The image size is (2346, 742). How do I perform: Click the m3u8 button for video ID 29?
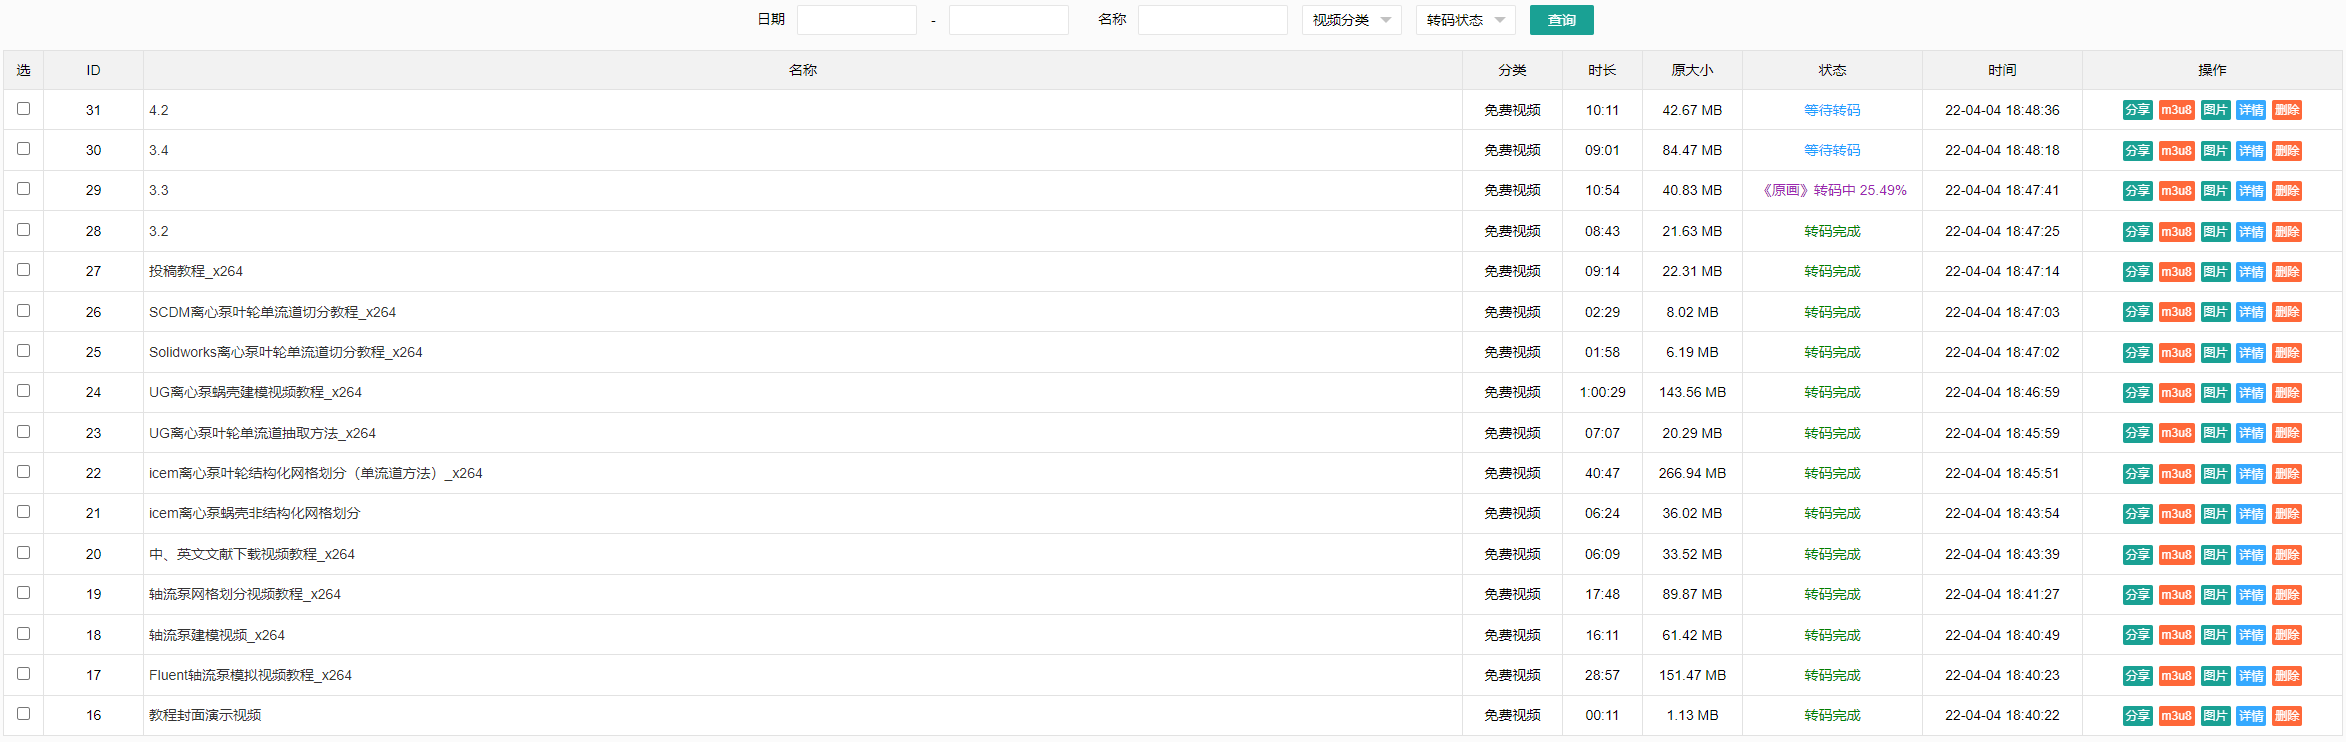[x=2176, y=191]
